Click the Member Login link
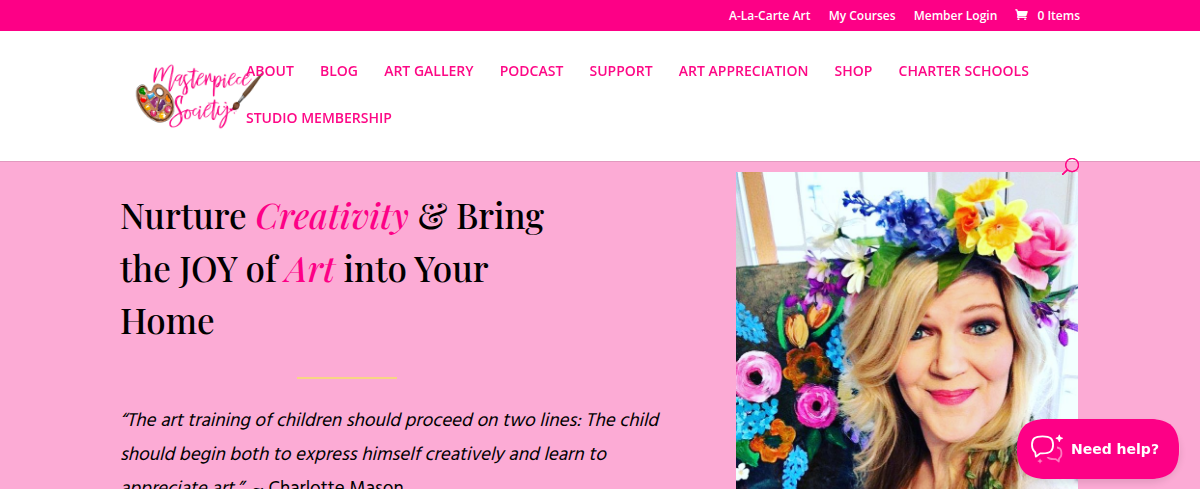This screenshot has width=1200, height=489. [955, 15]
